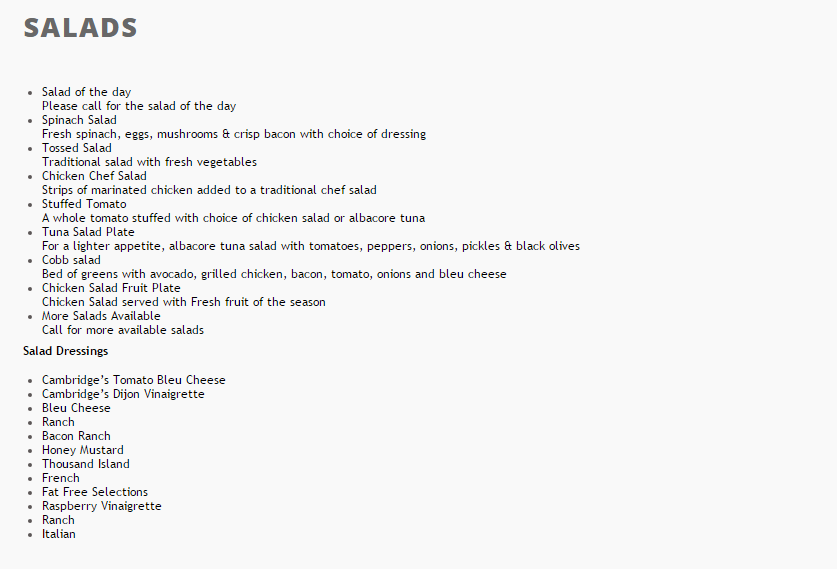837x569 pixels.
Task: Click the Honey Mustard dressing
Action: pos(83,450)
